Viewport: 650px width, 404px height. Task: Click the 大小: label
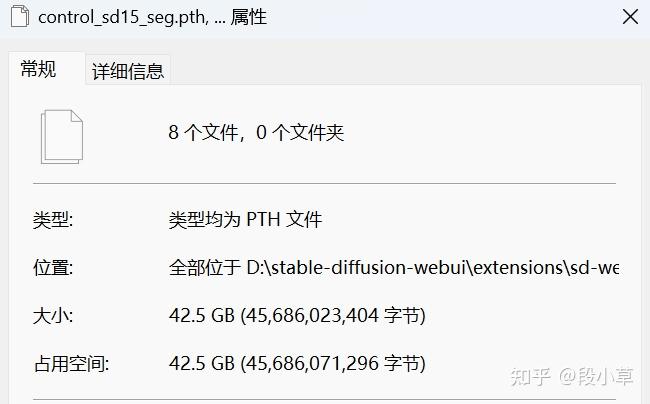(x=53, y=316)
